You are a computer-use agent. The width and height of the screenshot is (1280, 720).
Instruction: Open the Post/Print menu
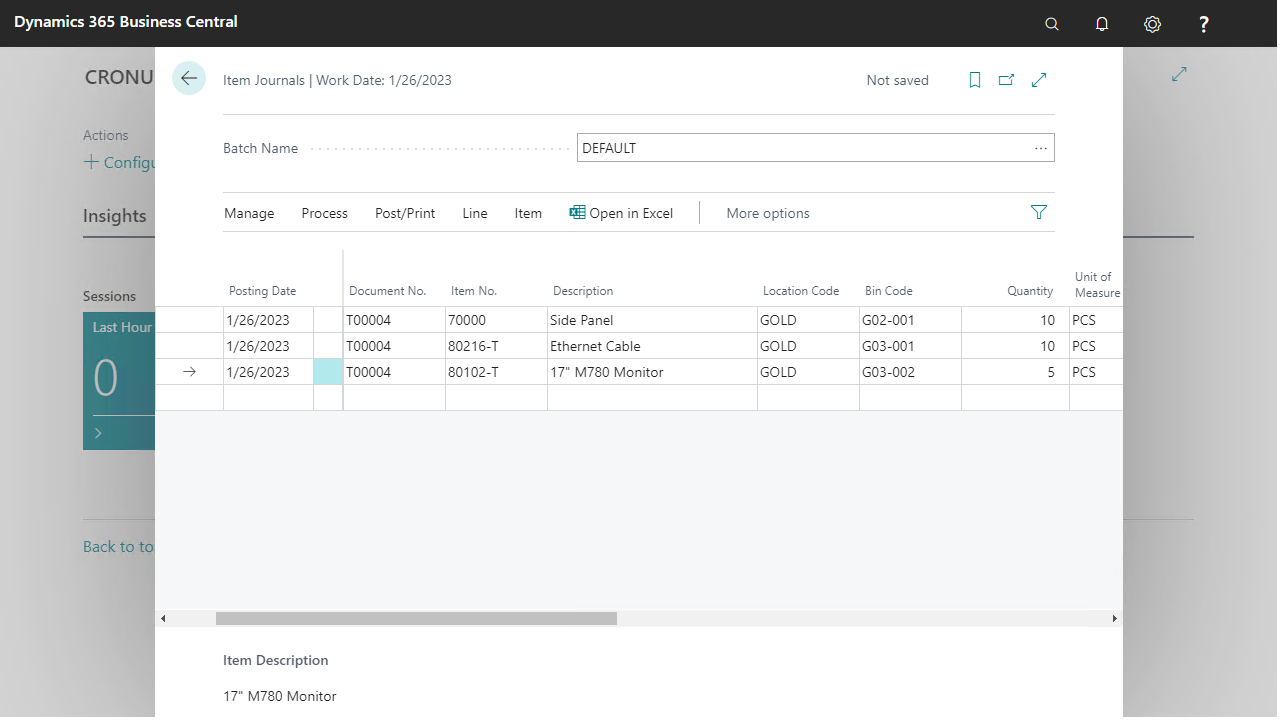pyautogui.click(x=405, y=213)
